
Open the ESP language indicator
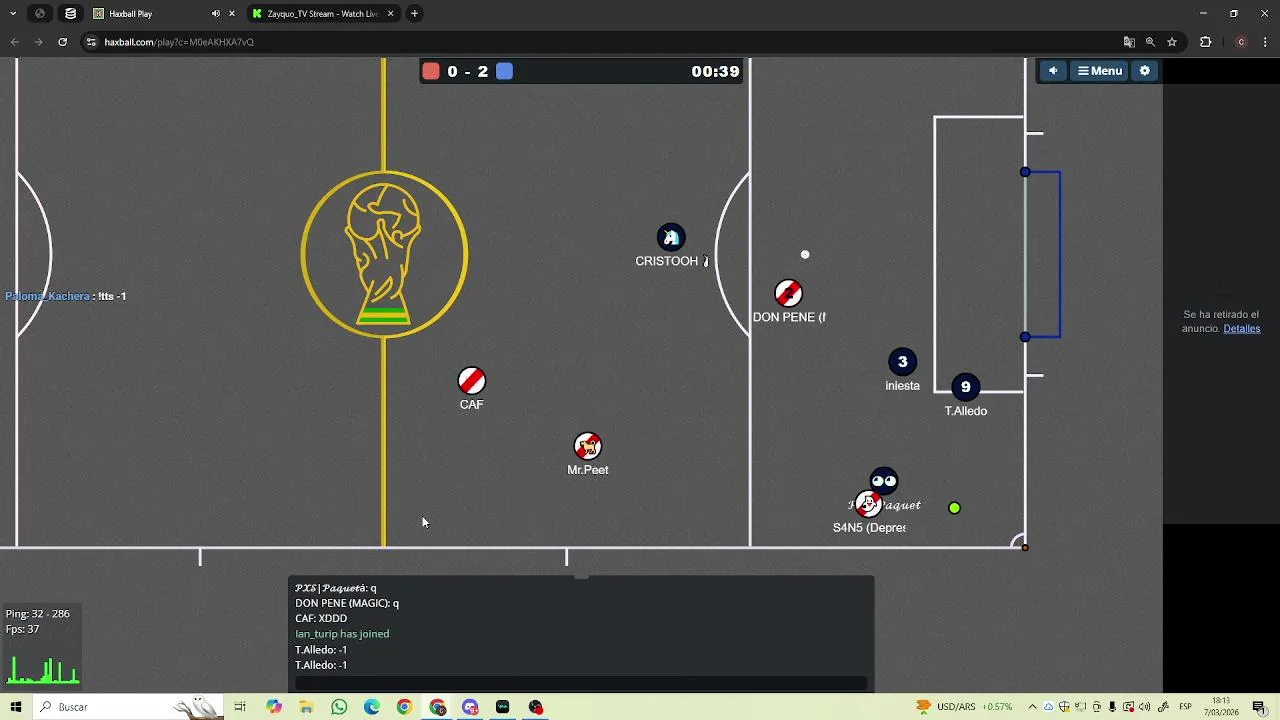(1185, 707)
